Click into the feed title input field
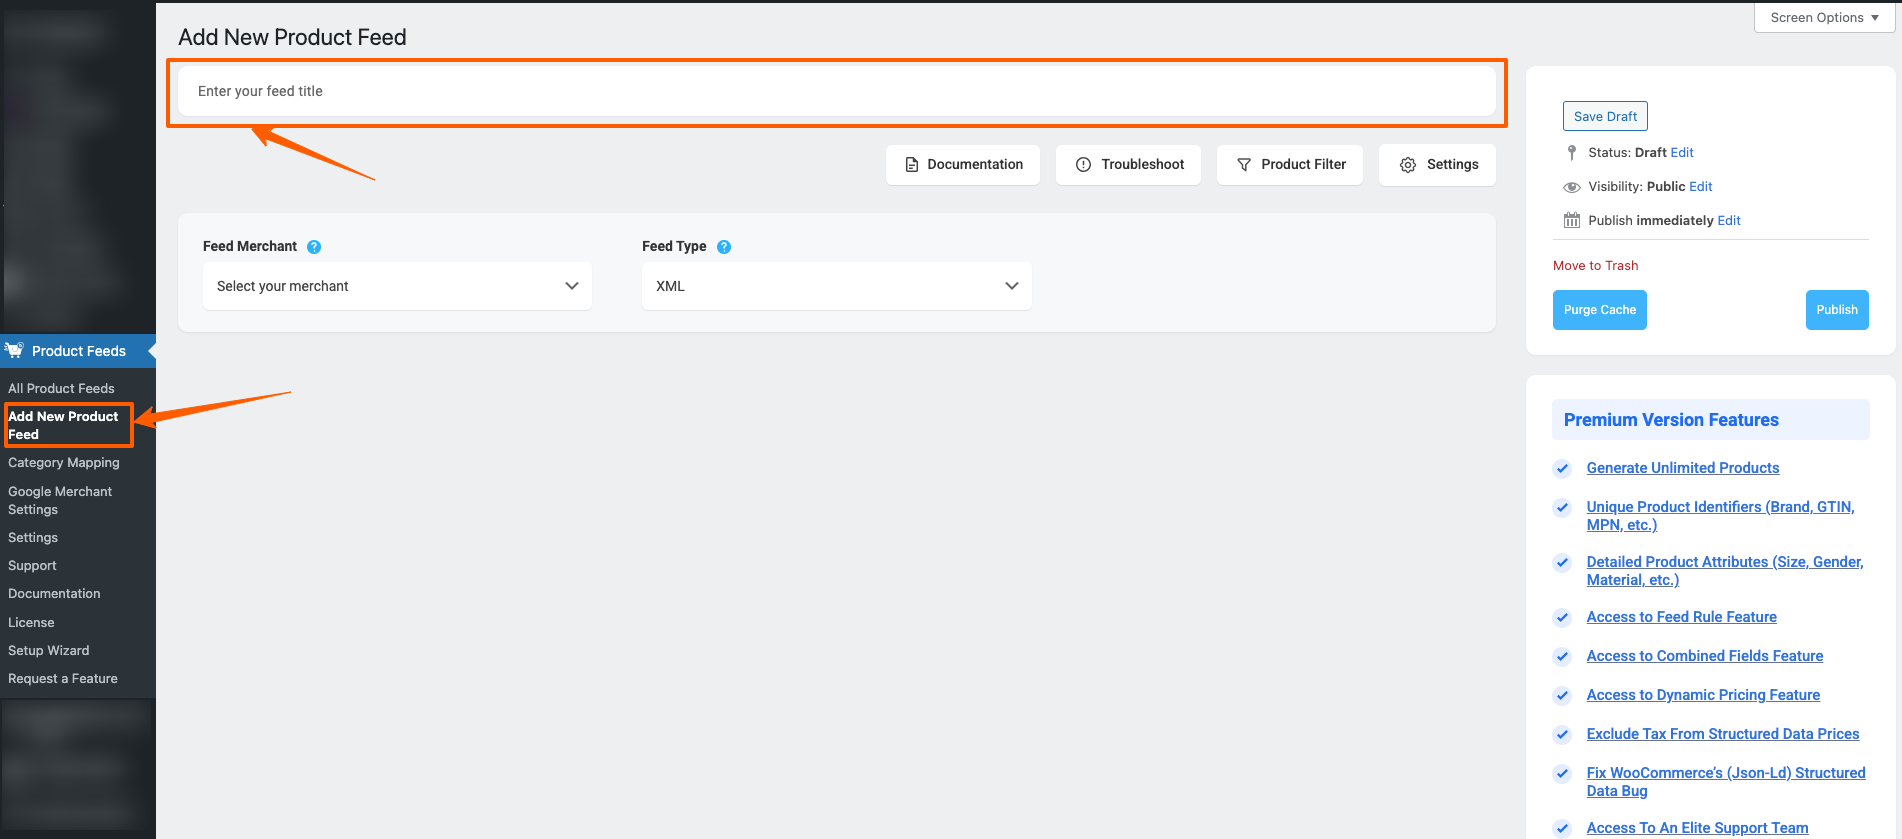Screen dimensions: 1902x839 click(x=836, y=91)
